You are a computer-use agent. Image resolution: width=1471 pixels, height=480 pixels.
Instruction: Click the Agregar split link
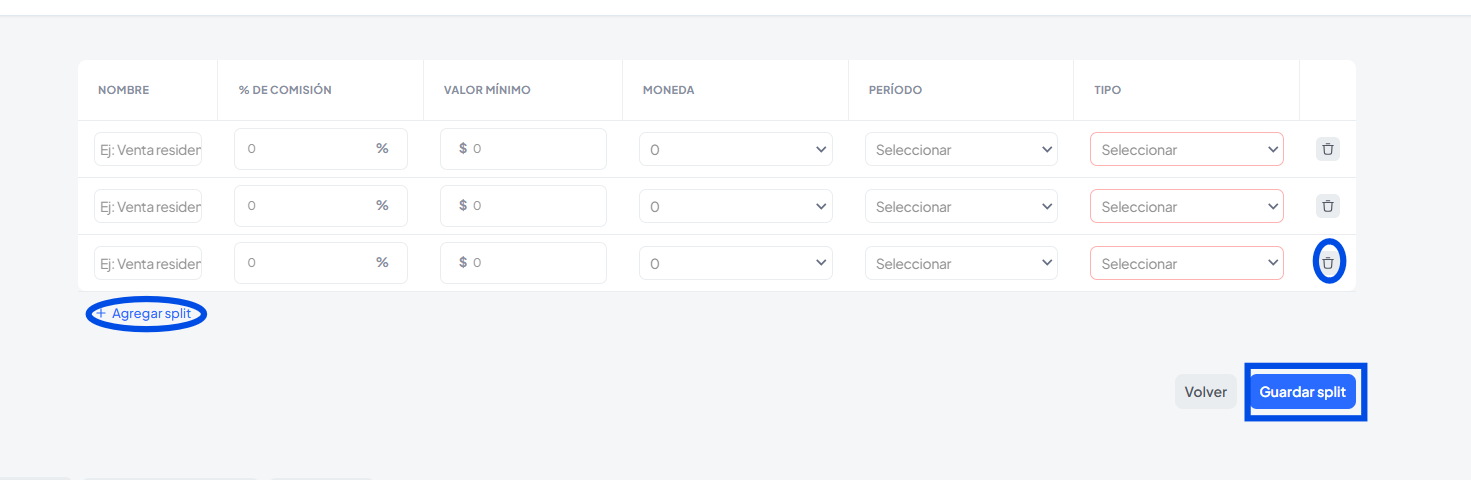point(147,314)
